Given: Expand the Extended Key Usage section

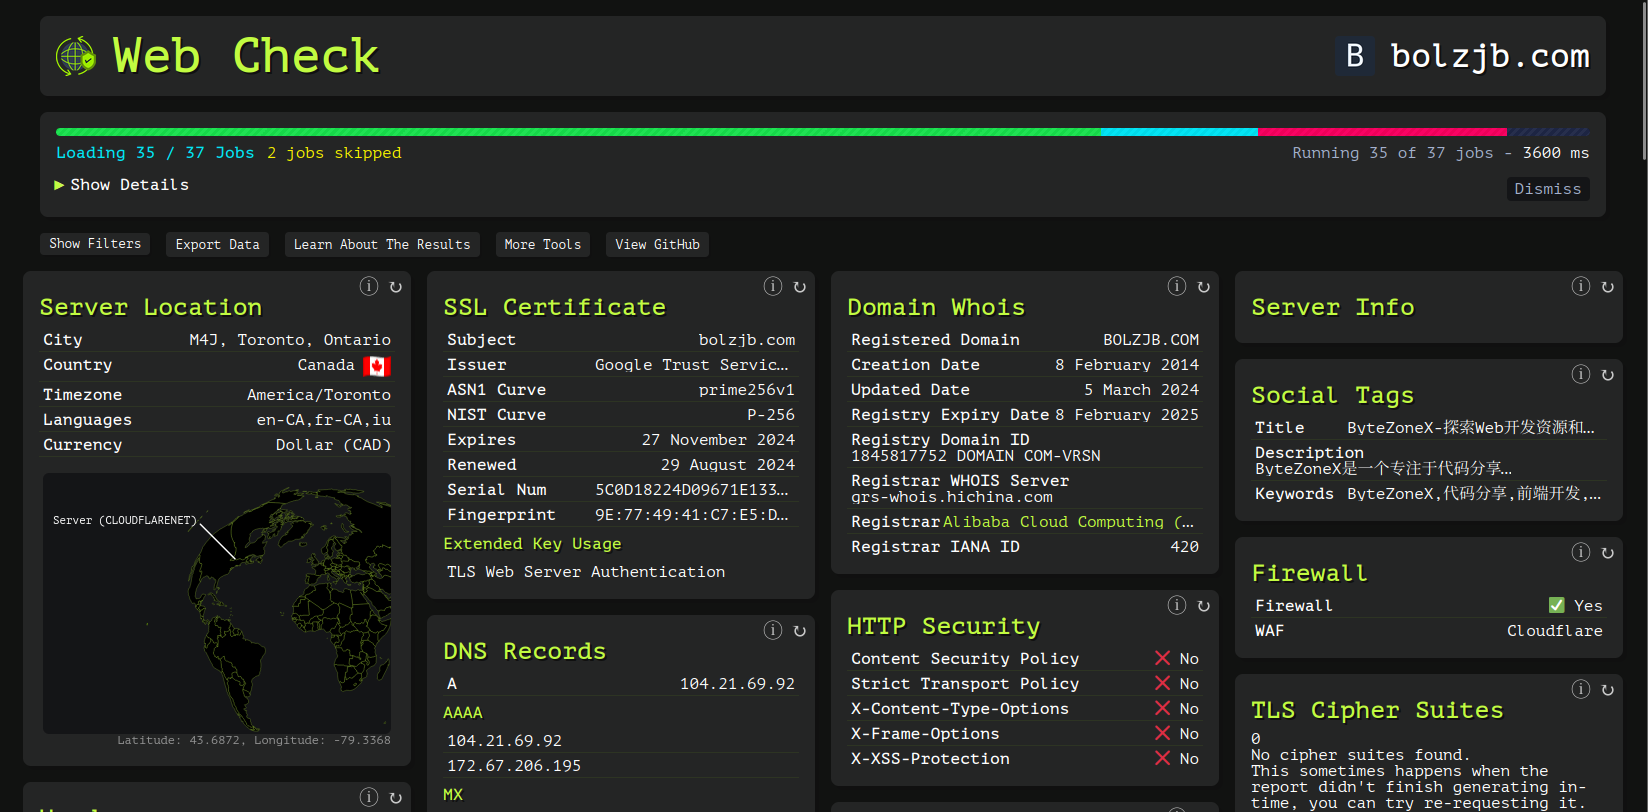Looking at the screenshot, I should (532, 544).
